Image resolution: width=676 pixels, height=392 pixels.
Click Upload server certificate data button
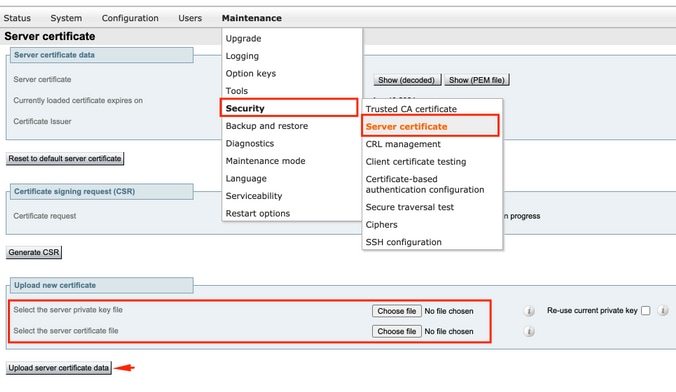(x=59, y=368)
